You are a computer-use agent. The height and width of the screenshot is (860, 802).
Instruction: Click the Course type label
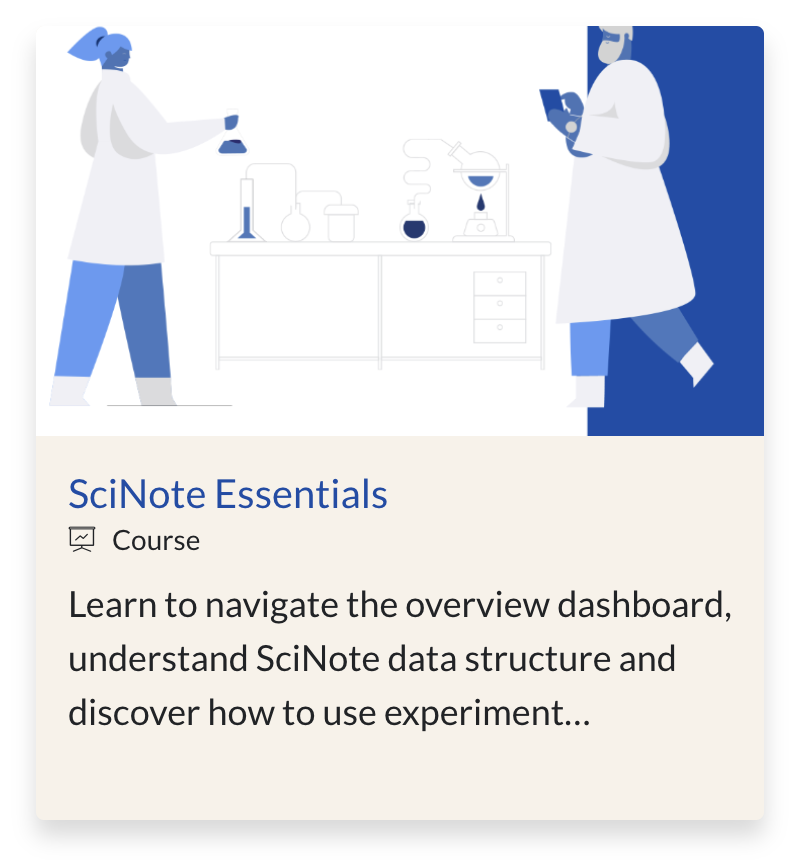click(156, 541)
